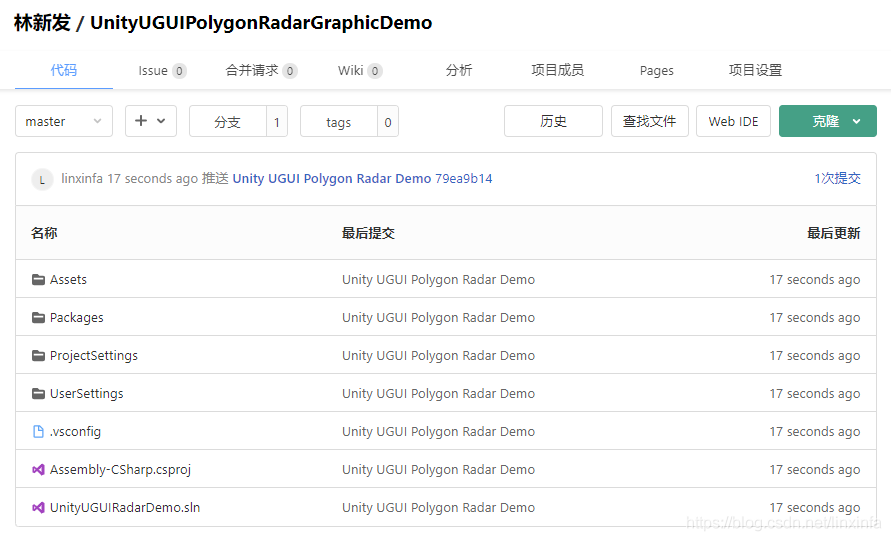Click the Packages row commit message
Viewport: 891px width, 541px height.
pyautogui.click(x=438, y=318)
